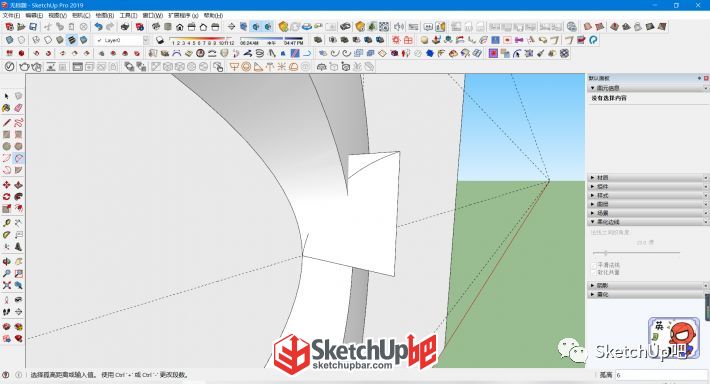Activate the Move tool
This screenshot has height=384, width=710.
coord(6,185)
